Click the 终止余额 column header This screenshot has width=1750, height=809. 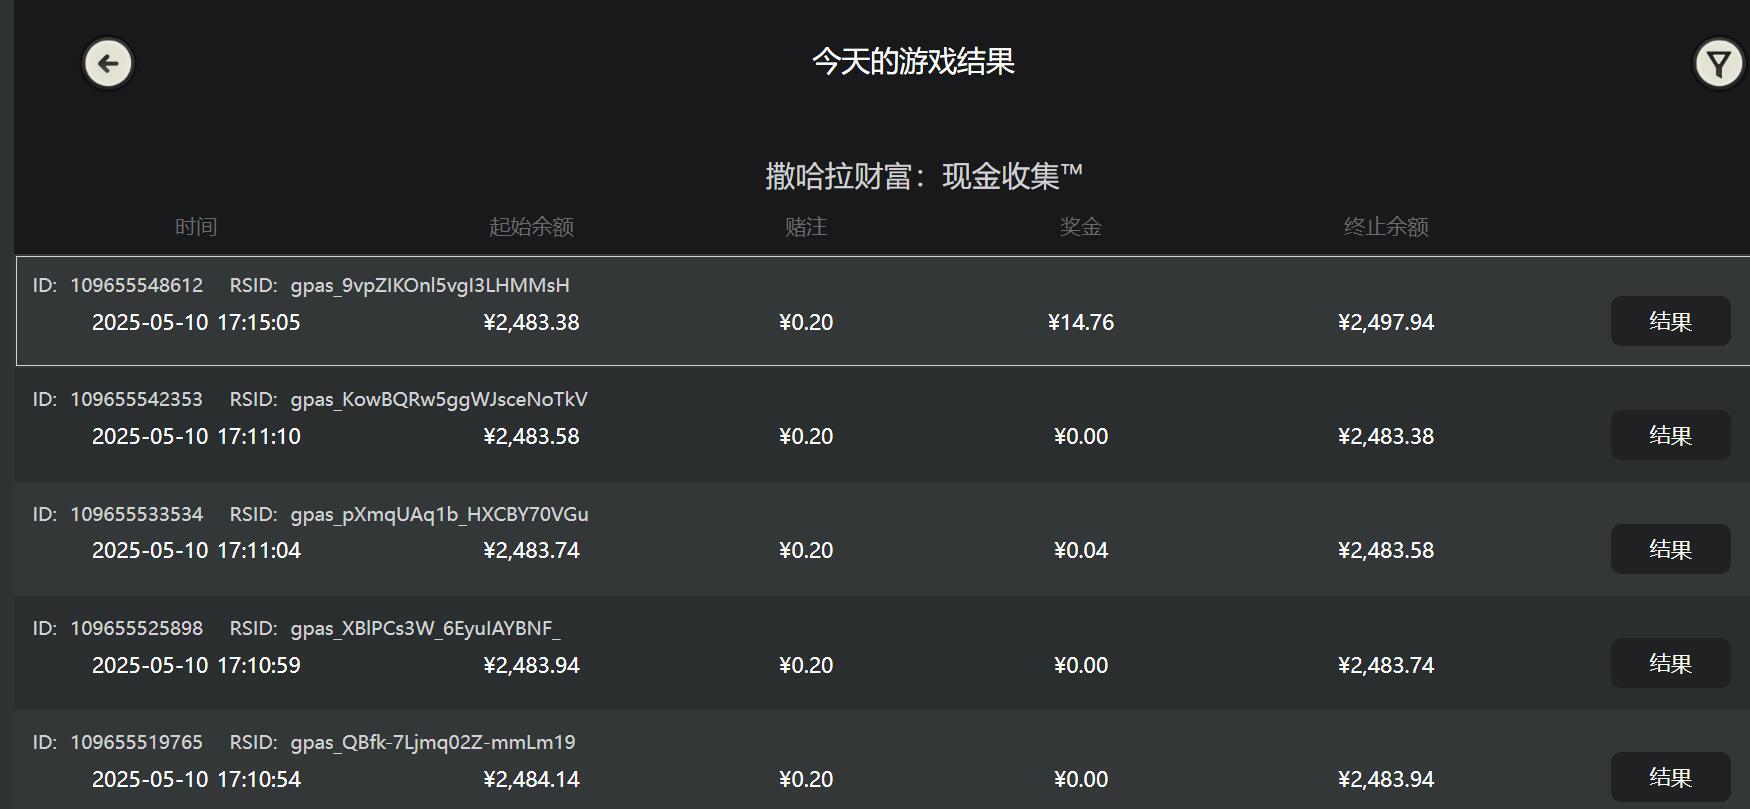[x=1385, y=226]
